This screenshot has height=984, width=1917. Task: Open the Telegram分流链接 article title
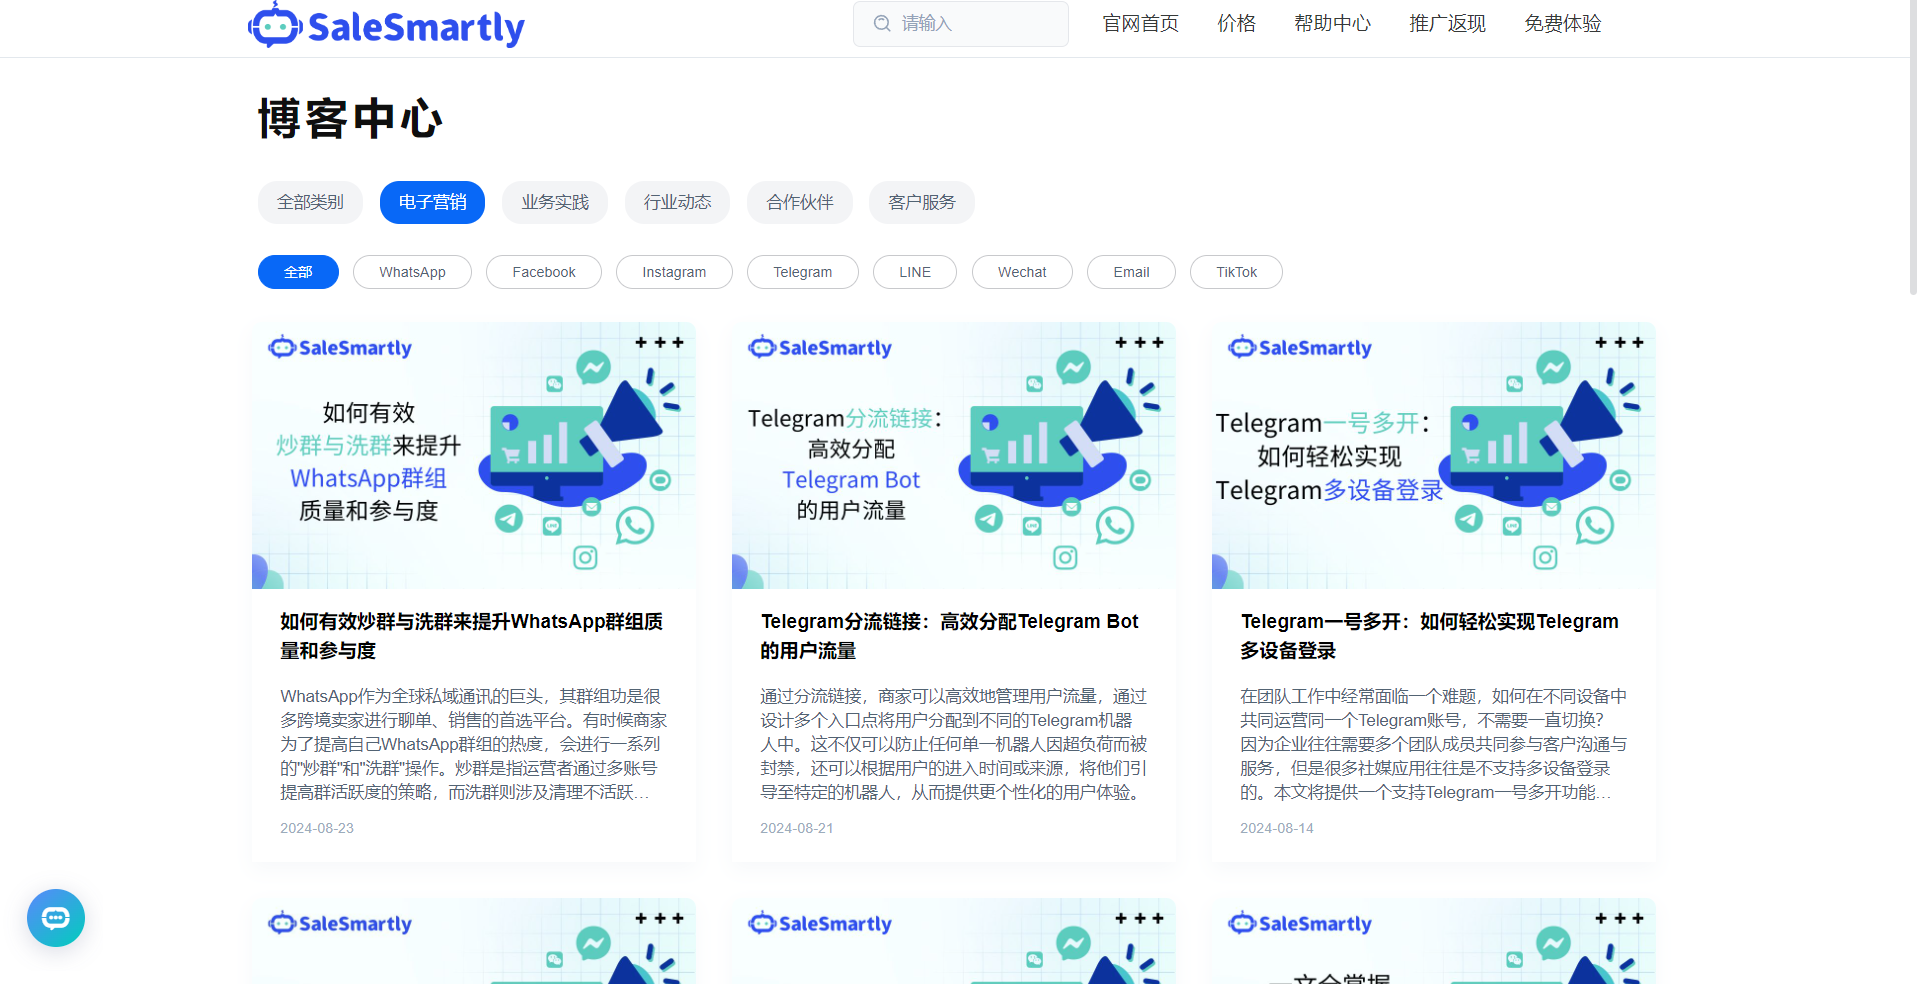point(949,636)
